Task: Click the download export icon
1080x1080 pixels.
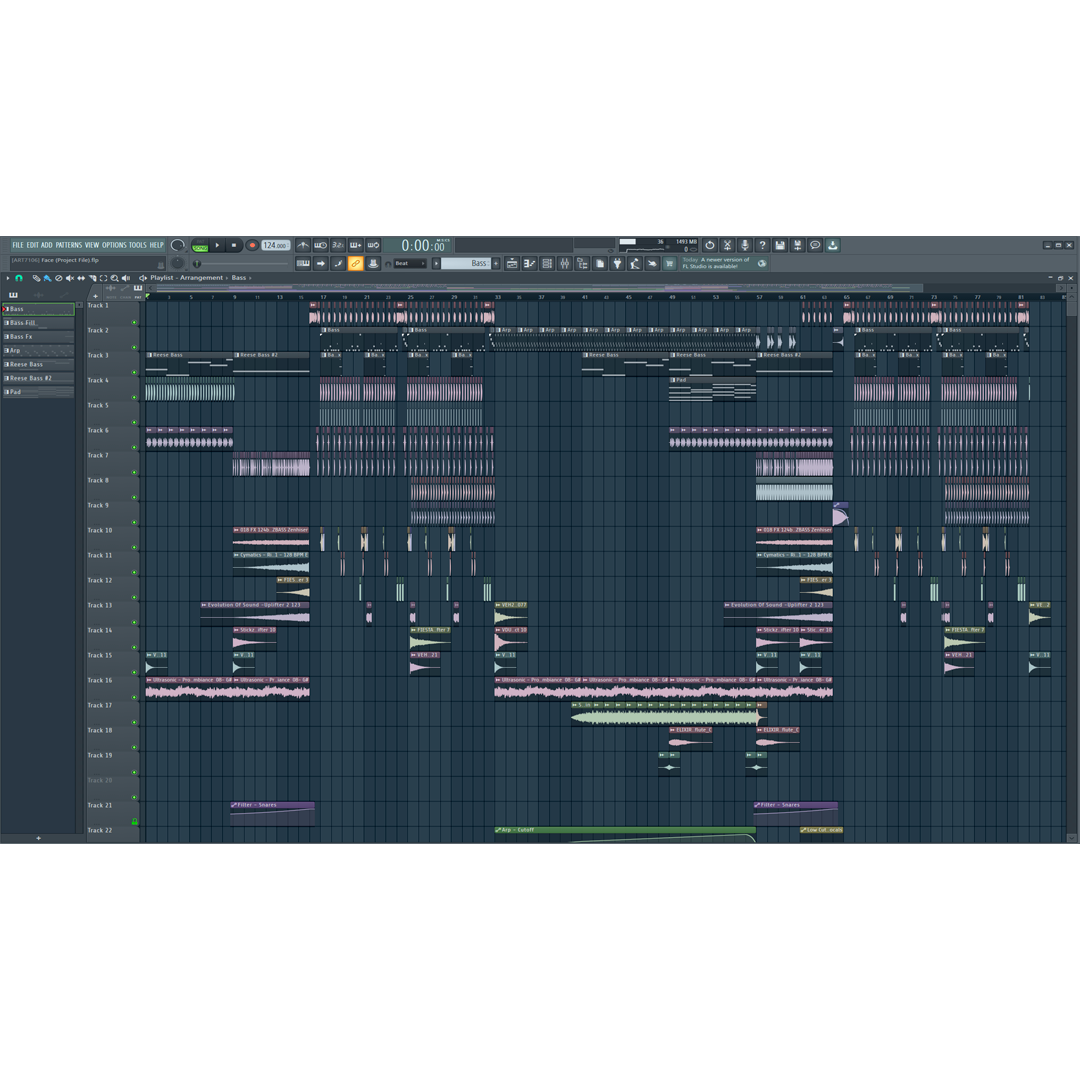Action: [833, 245]
